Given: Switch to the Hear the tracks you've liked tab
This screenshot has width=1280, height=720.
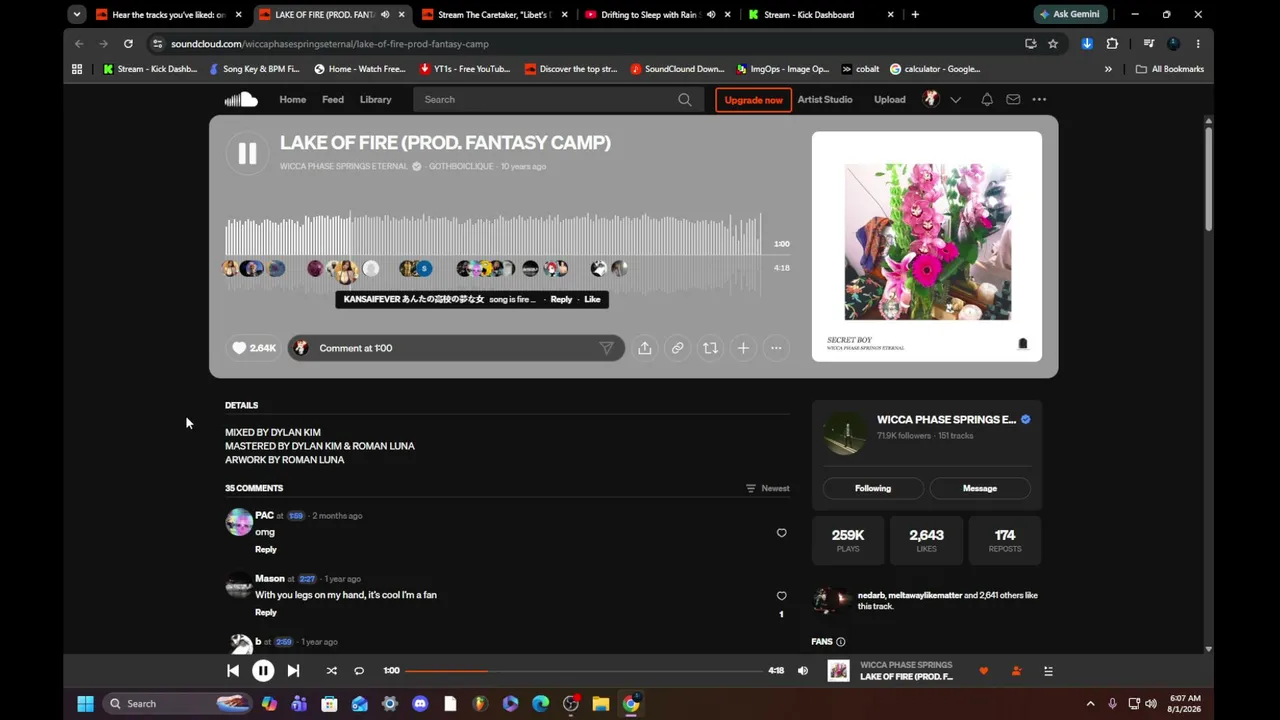Looking at the screenshot, I should pos(168,15).
